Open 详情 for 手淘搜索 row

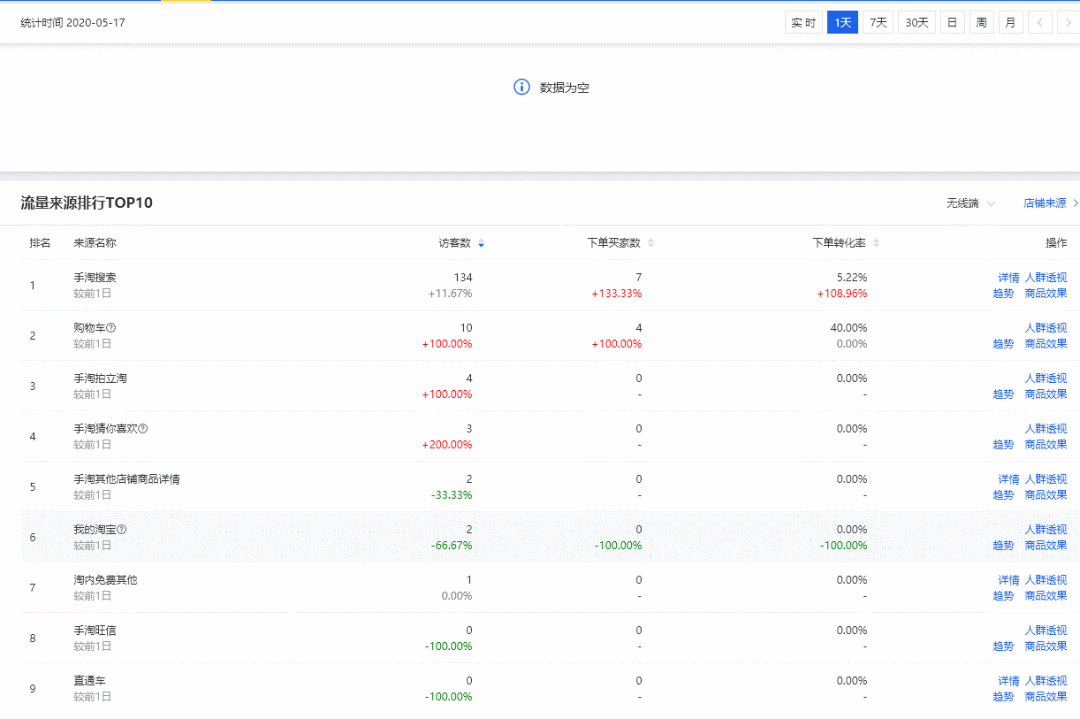pyautogui.click(x=1008, y=278)
